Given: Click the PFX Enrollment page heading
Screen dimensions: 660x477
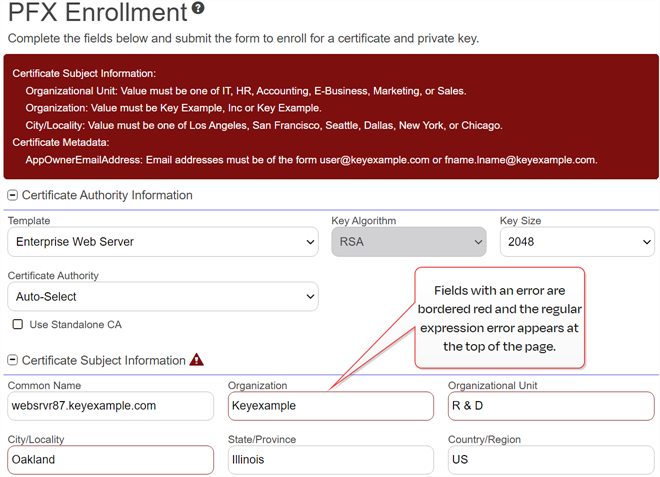Looking at the screenshot, I should 97,13.
